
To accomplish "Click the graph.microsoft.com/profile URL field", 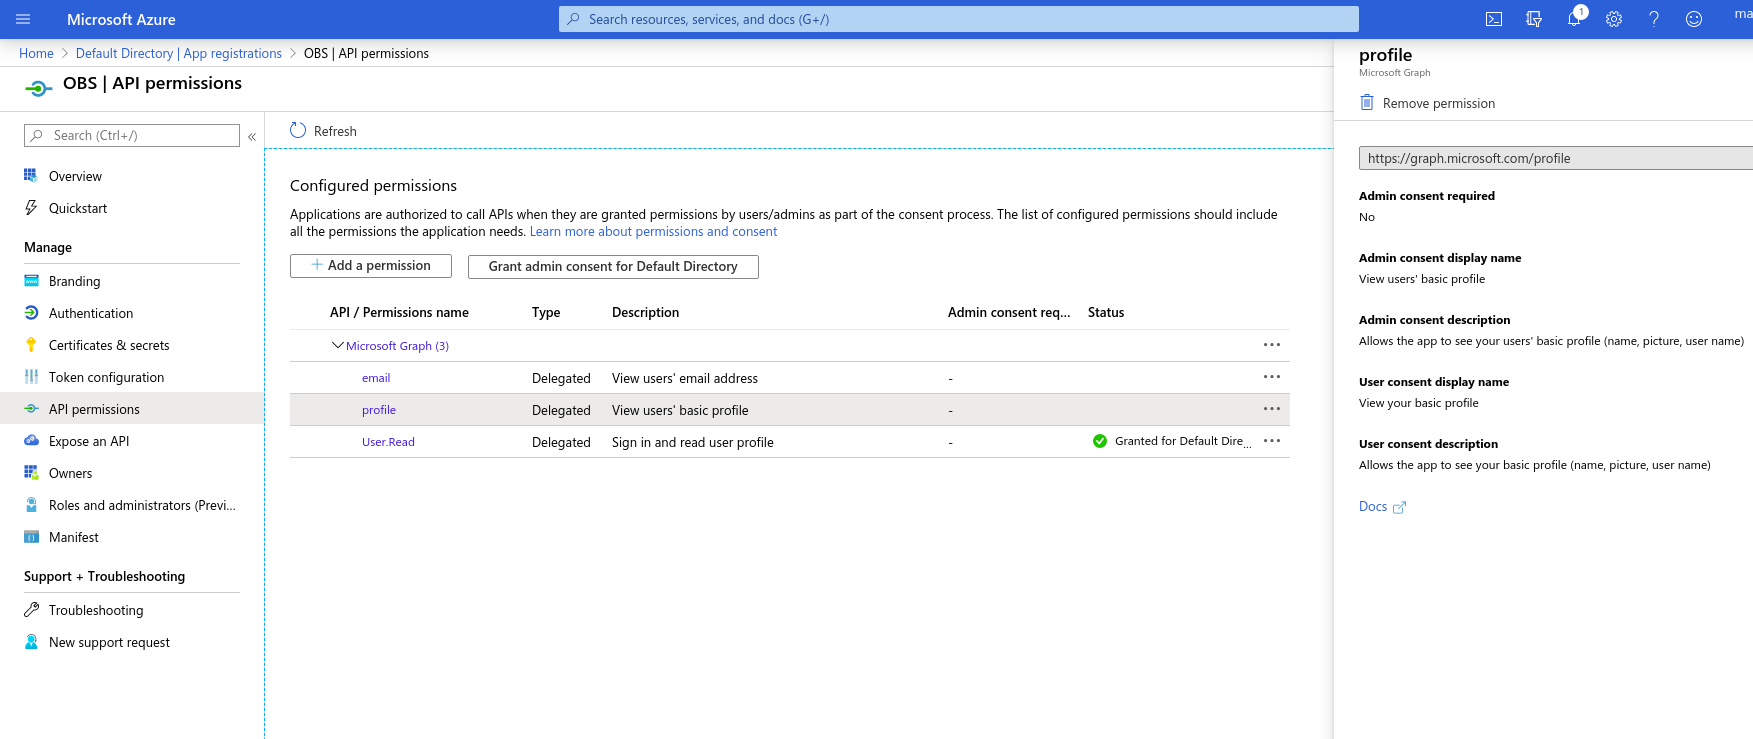I will point(1555,158).
